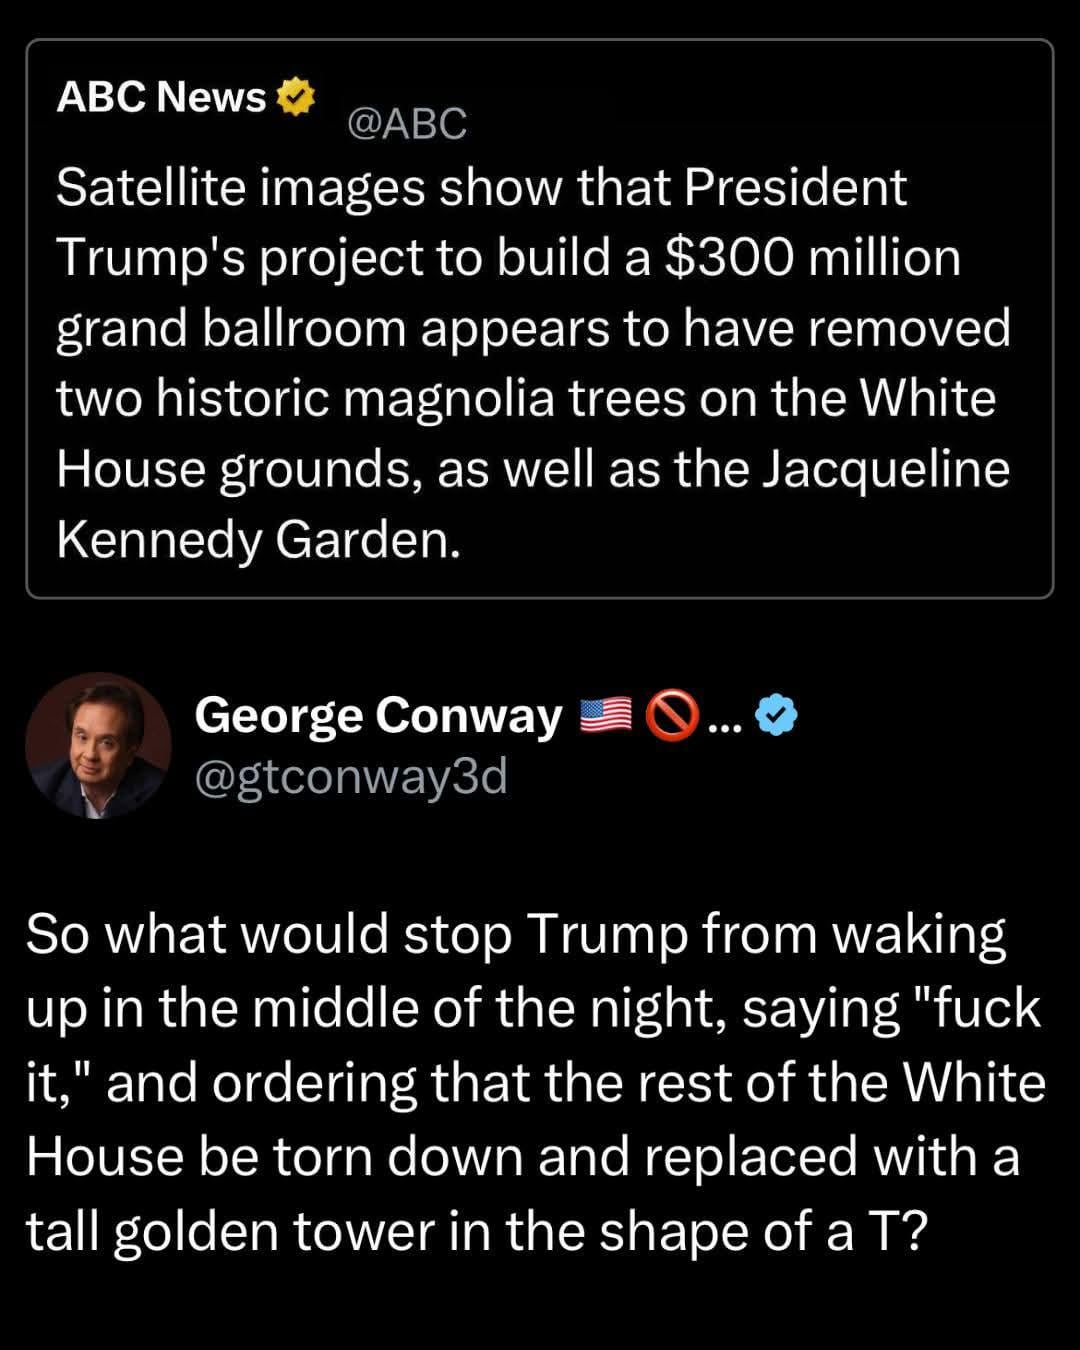Click ABC News gold verified badge
The width and height of the screenshot is (1080, 1350).
point(295,97)
